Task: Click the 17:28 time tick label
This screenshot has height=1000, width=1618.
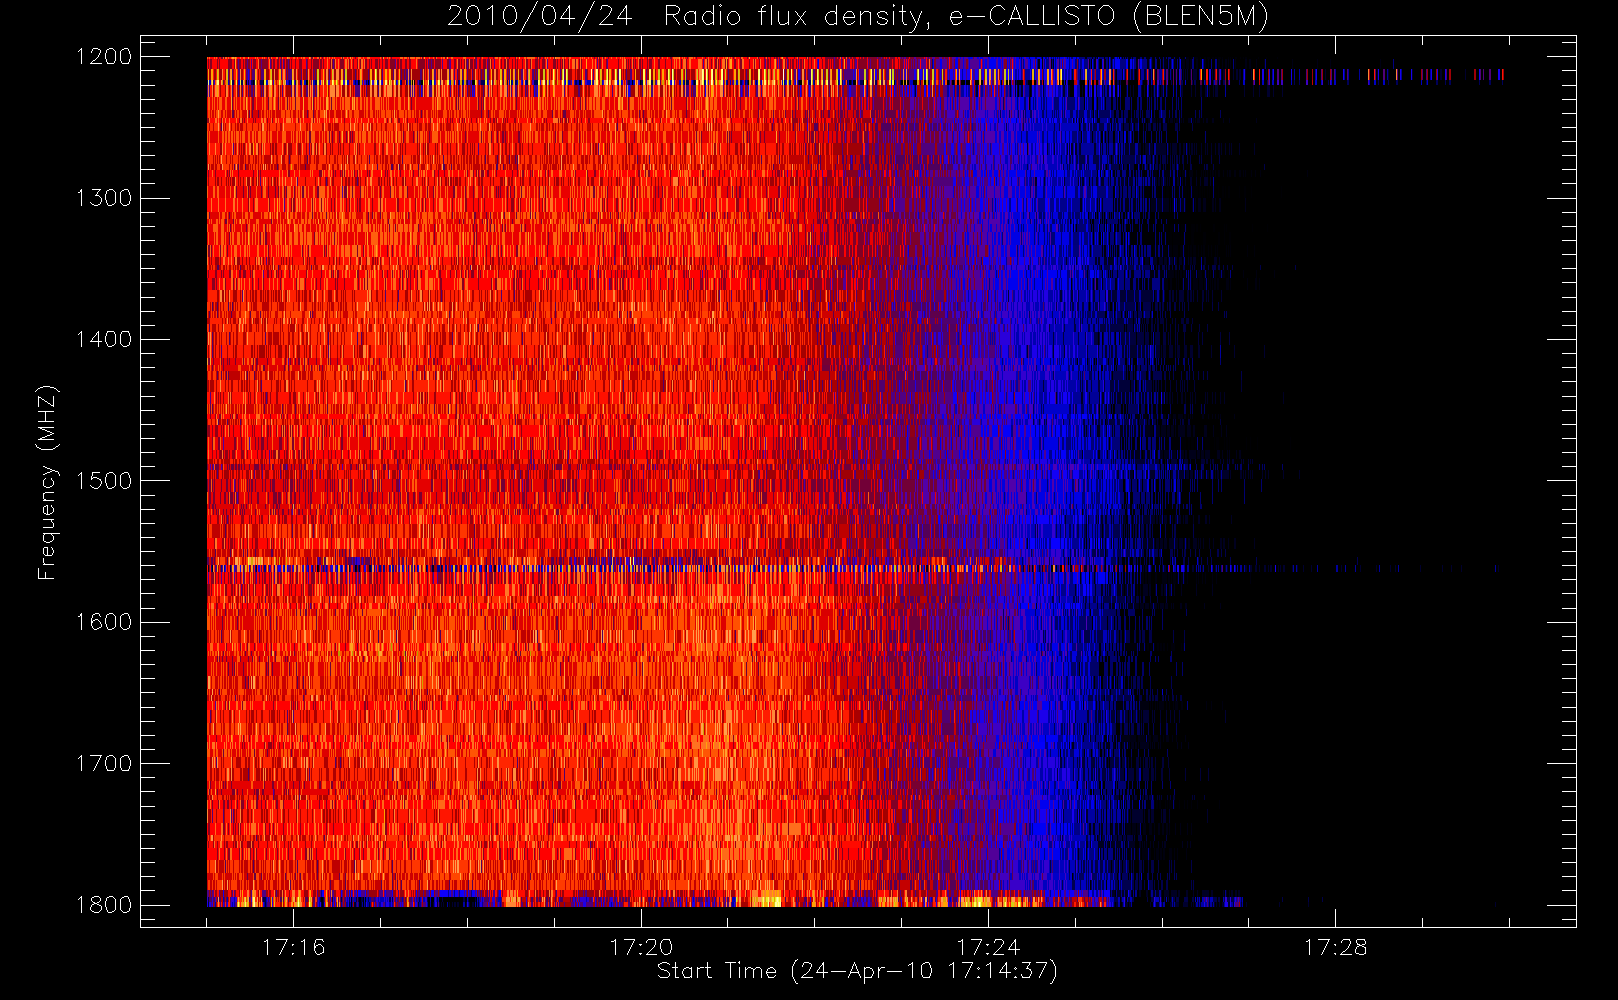Action: pos(1335,947)
